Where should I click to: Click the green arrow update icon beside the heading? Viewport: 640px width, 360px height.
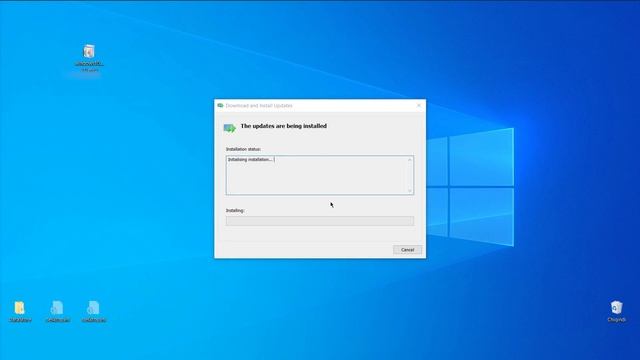click(229, 128)
